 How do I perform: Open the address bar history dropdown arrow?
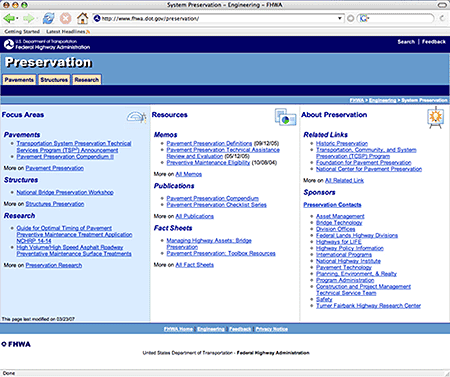point(340,18)
